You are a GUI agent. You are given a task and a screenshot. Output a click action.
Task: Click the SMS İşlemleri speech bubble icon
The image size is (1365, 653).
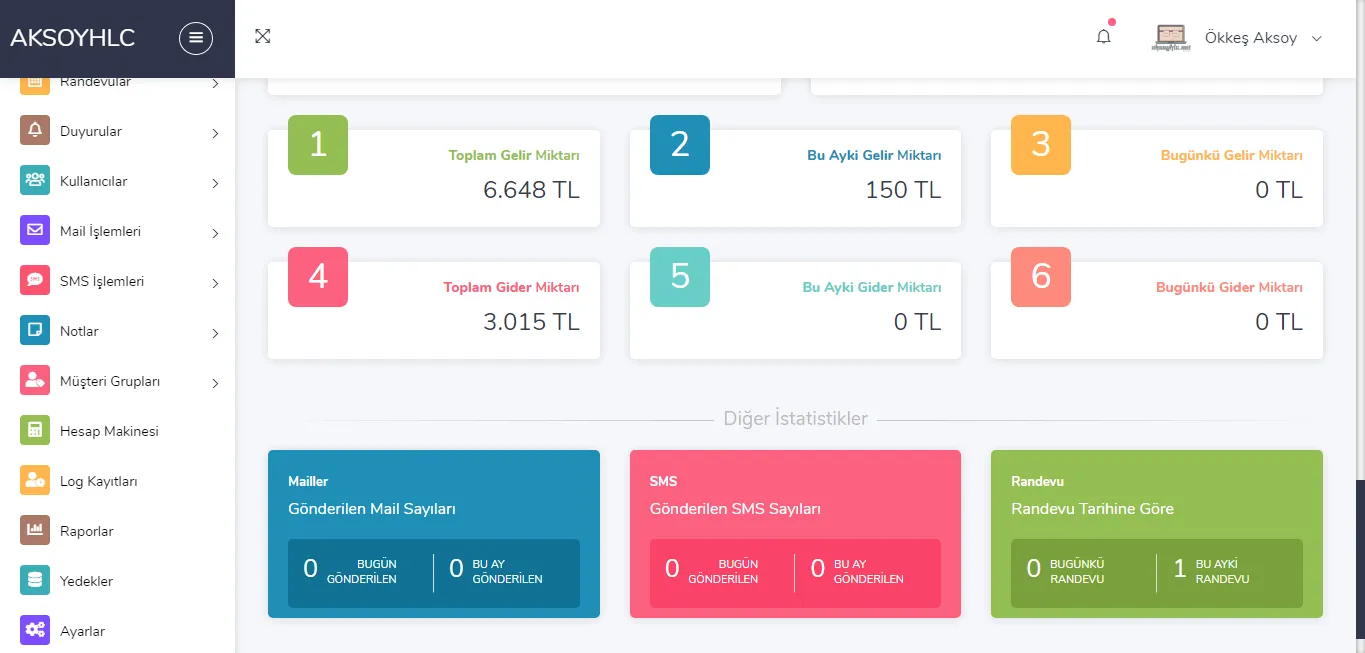pos(35,281)
